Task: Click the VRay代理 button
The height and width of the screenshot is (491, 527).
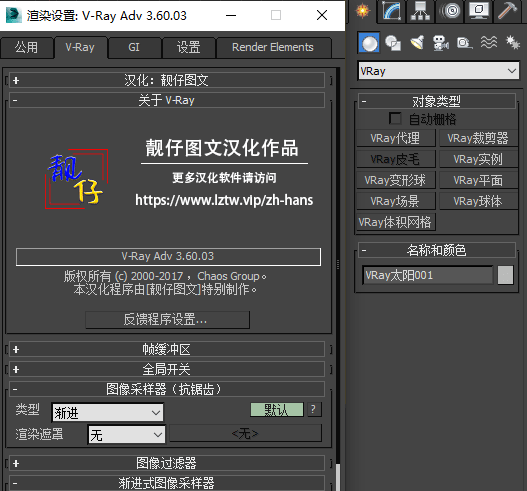Action: click(396, 138)
